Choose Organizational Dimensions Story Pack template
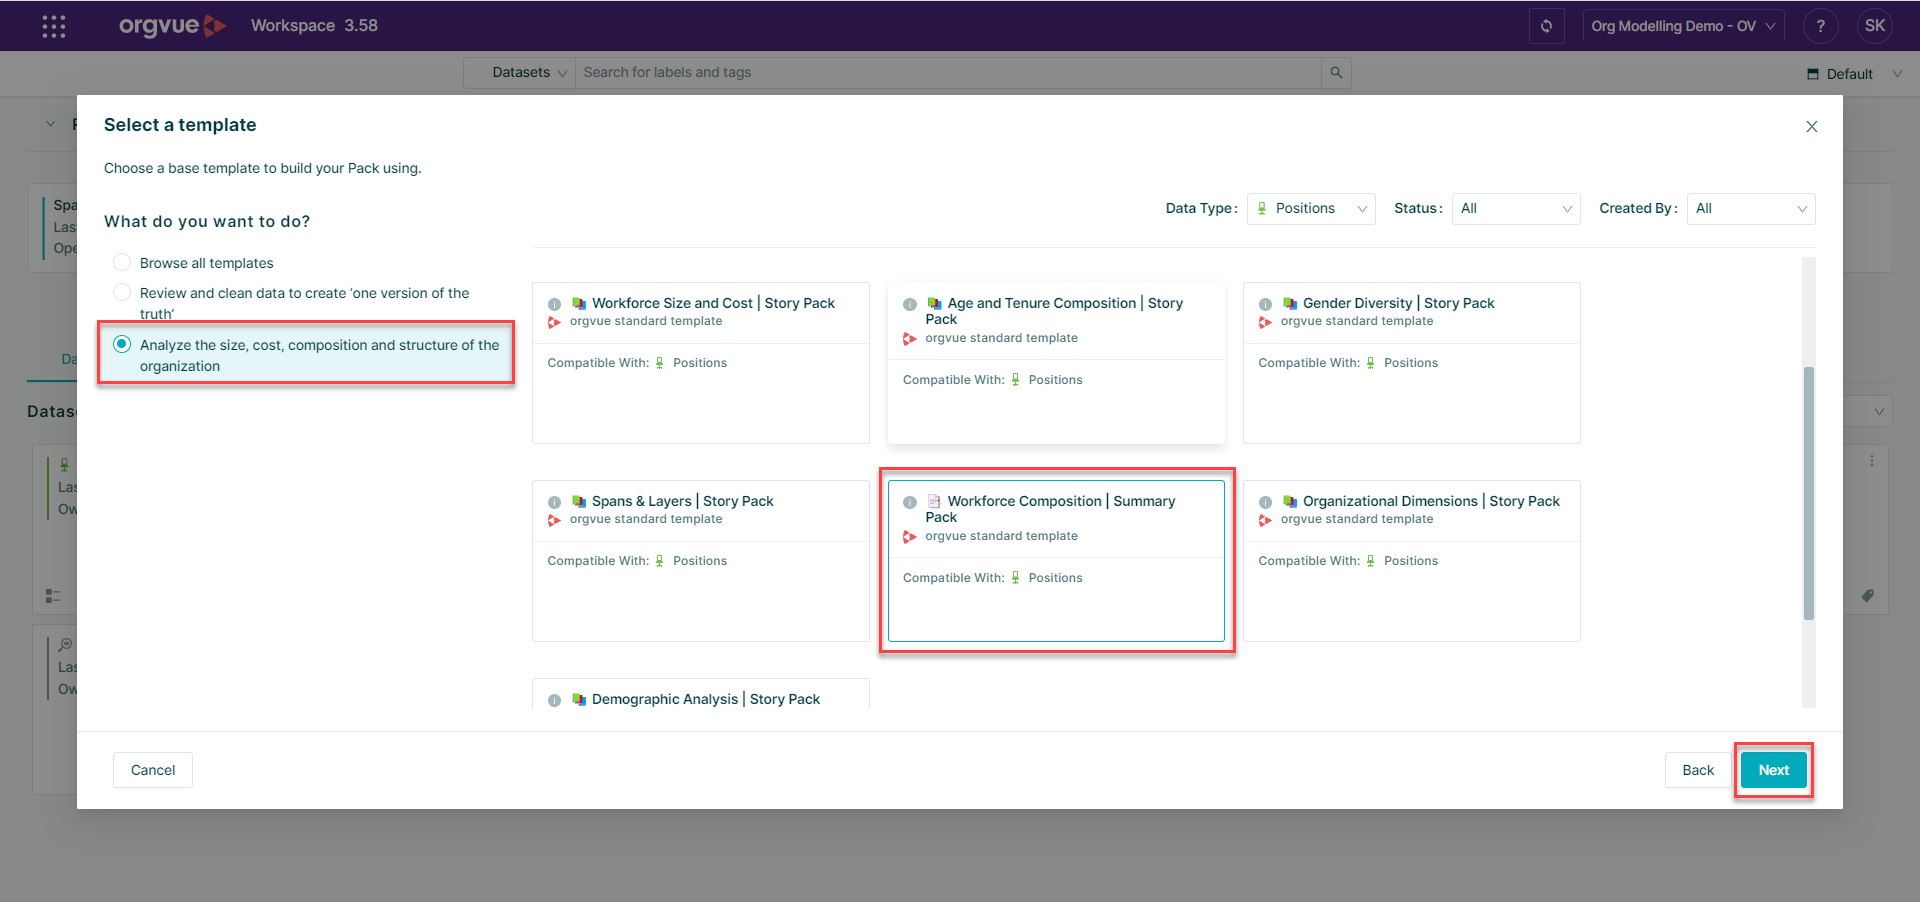The image size is (1920, 902). (x=1412, y=561)
